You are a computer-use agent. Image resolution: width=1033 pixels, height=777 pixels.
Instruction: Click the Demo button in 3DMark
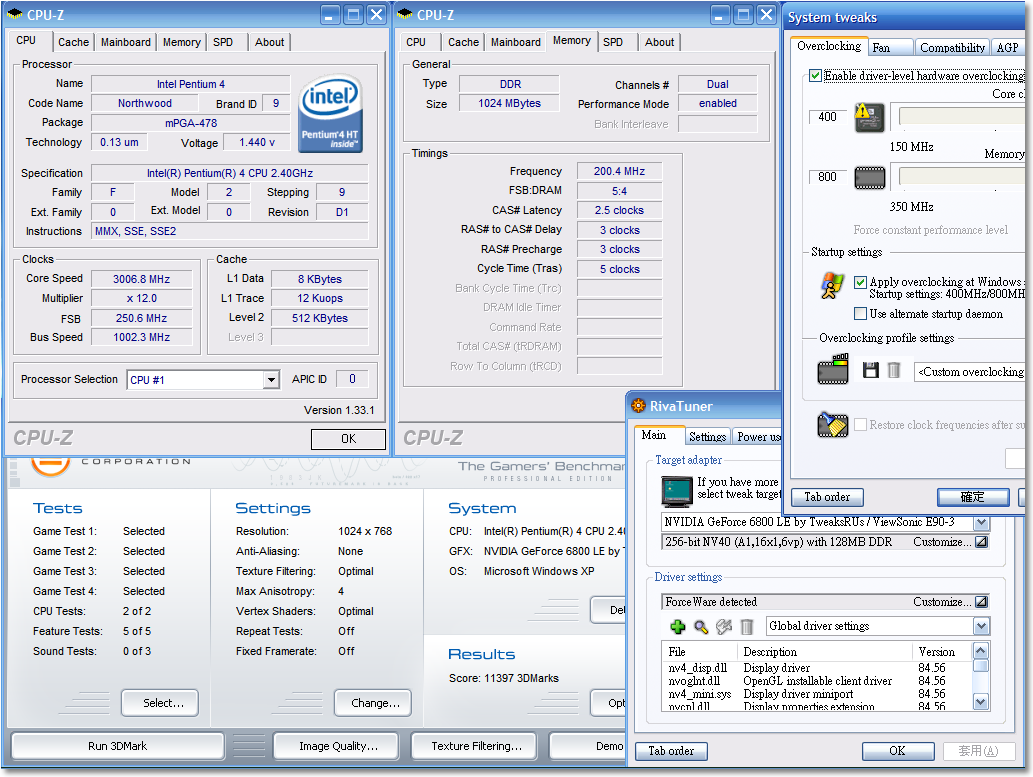(x=587, y=746)
